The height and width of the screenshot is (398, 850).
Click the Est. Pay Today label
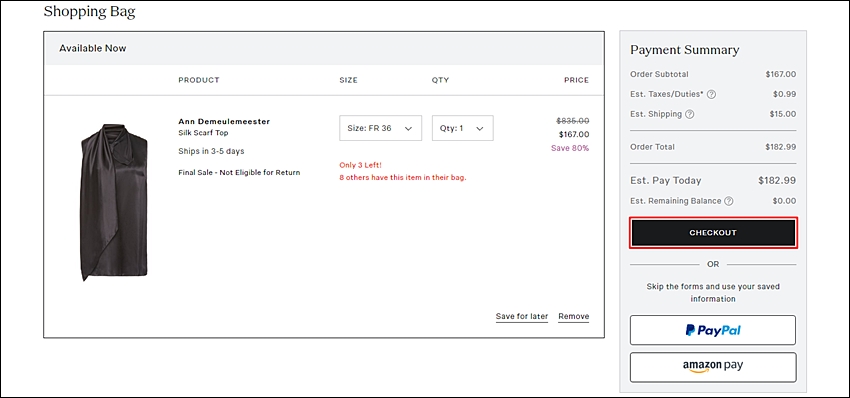click(666, 181)
